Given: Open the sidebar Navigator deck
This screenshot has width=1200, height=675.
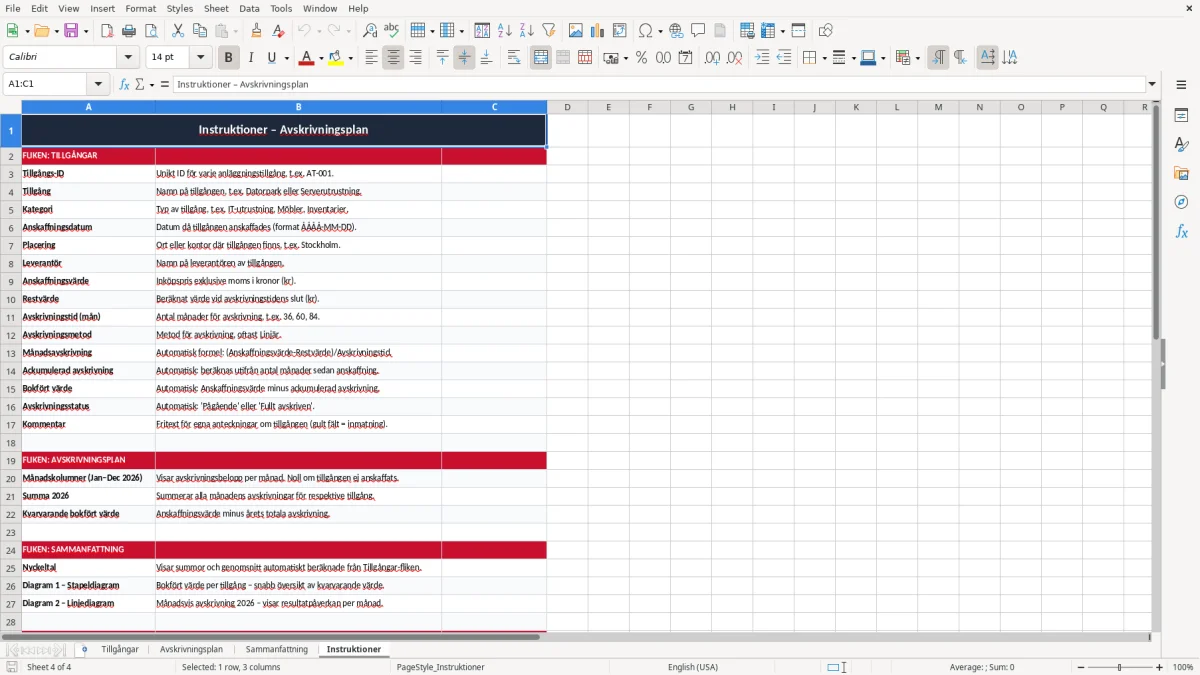Looking at the screenshot, I should point(1181,202).
